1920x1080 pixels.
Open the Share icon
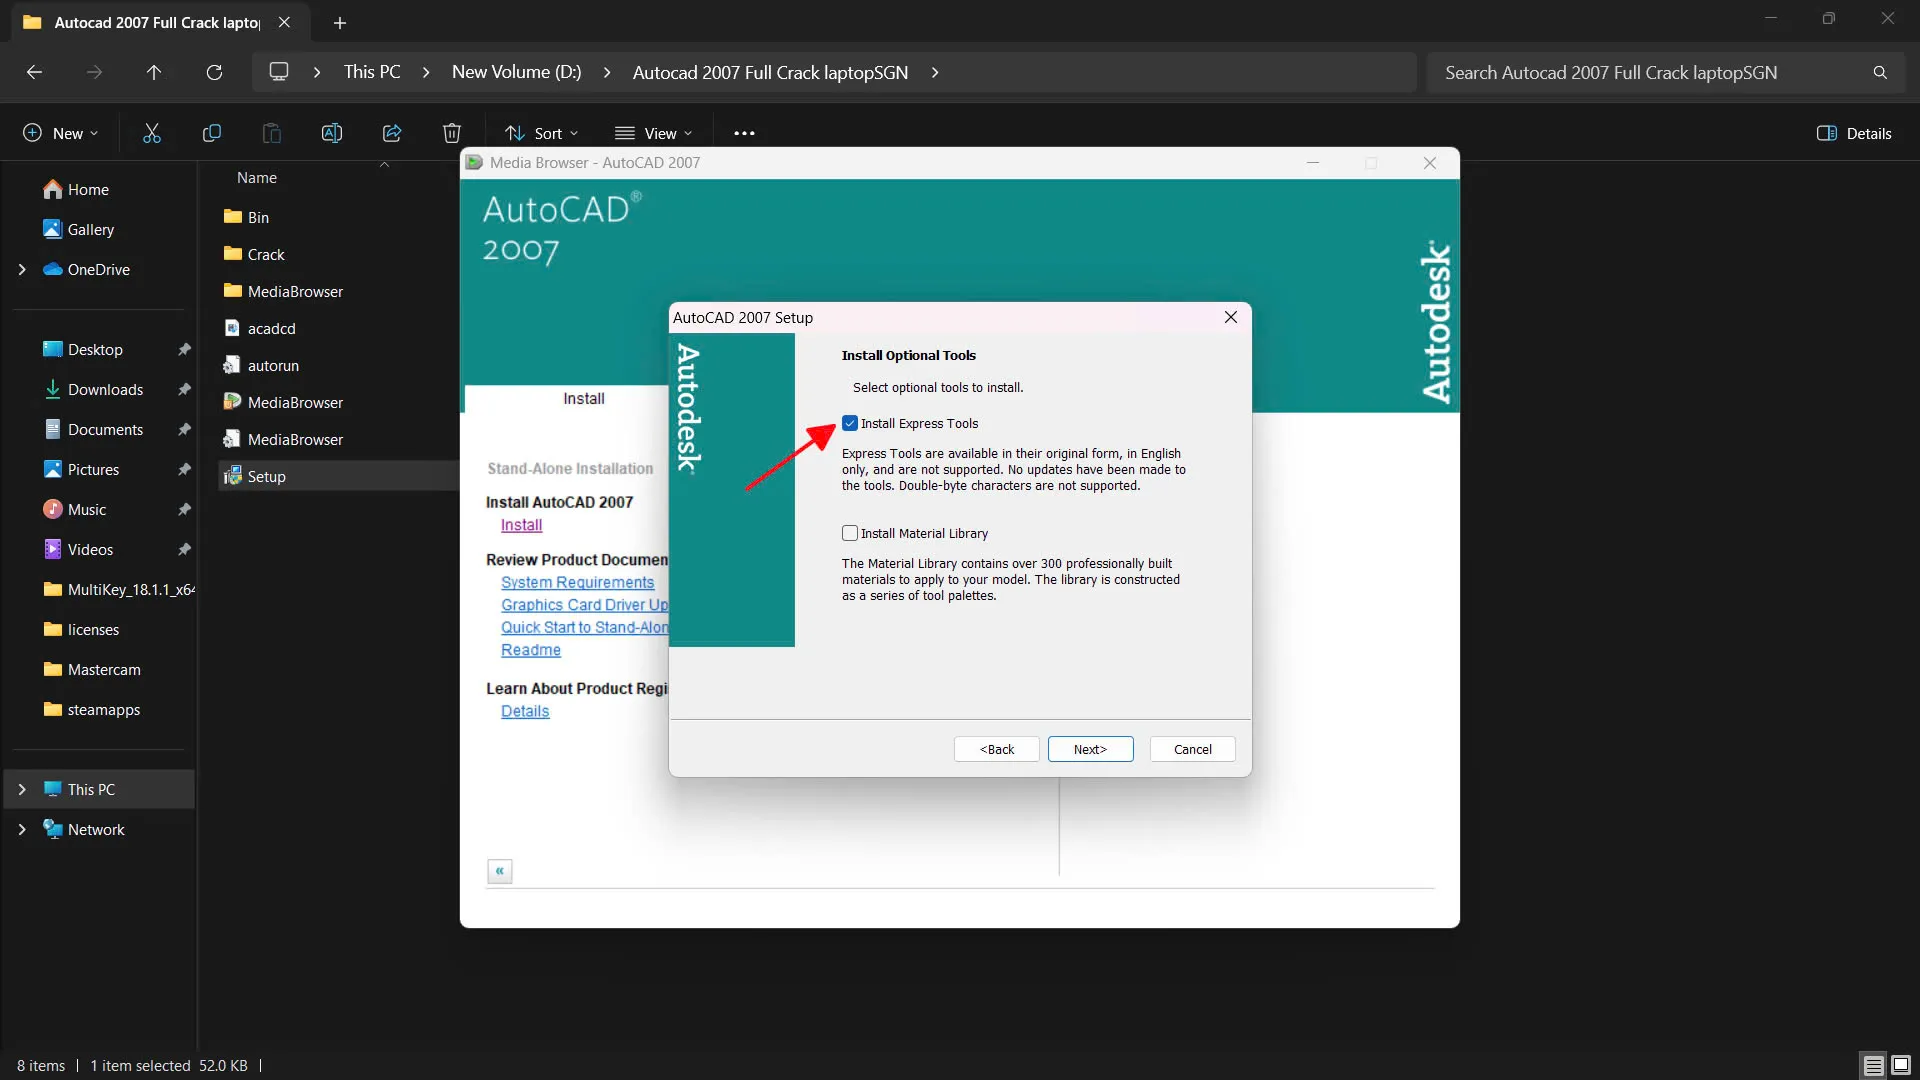[x=391, y=132]
